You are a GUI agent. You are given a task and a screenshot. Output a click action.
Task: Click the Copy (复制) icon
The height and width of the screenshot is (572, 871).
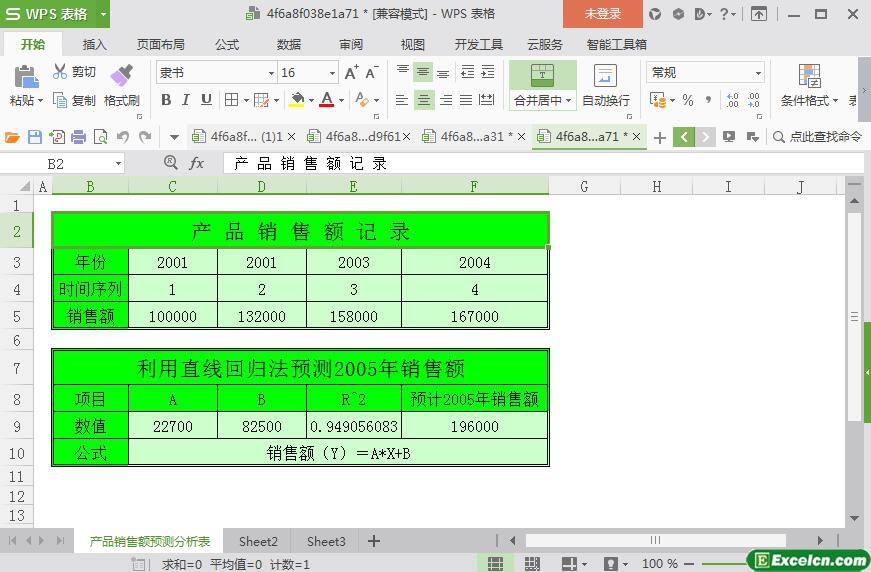coord(60,100)
